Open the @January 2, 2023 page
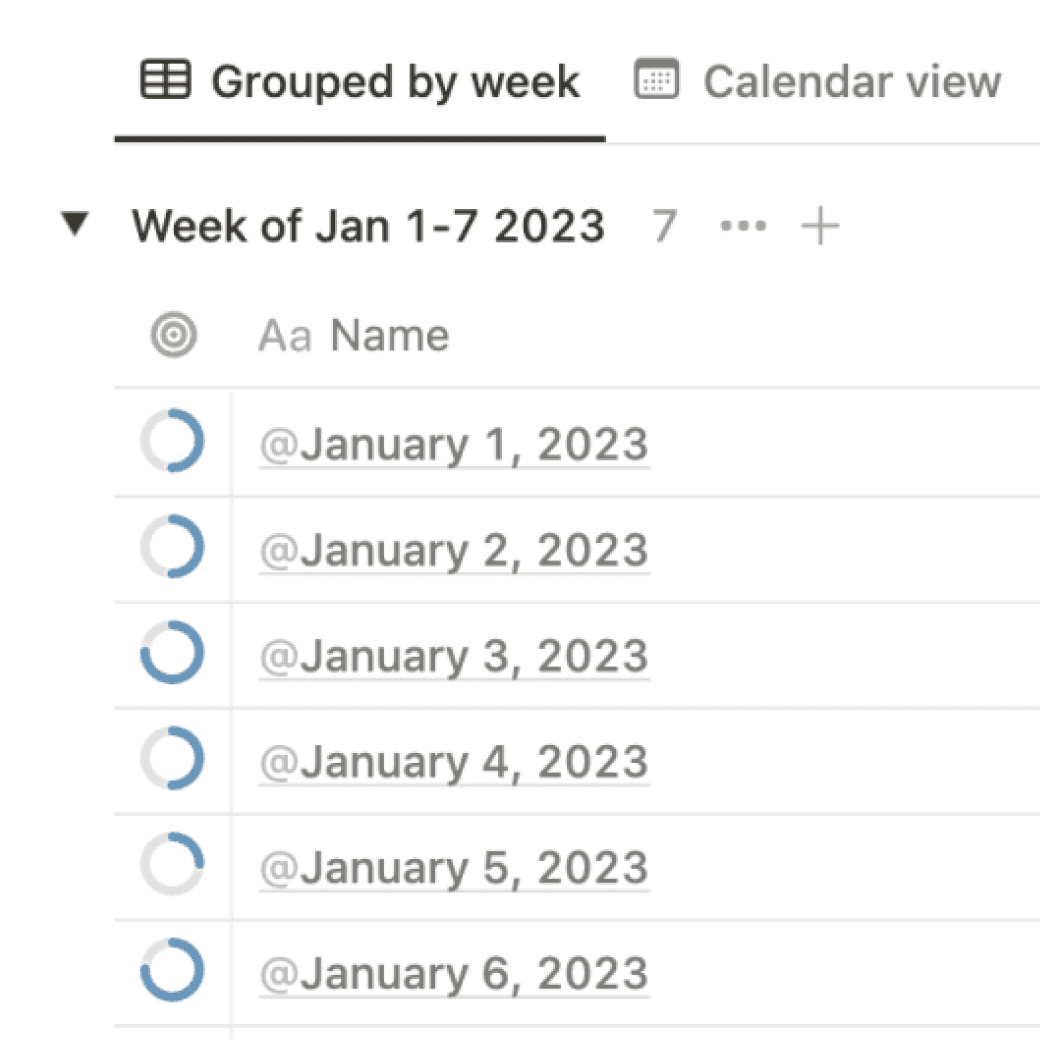The width and height of the screenshot is (1040, 1040). click(x=454, y=552)
